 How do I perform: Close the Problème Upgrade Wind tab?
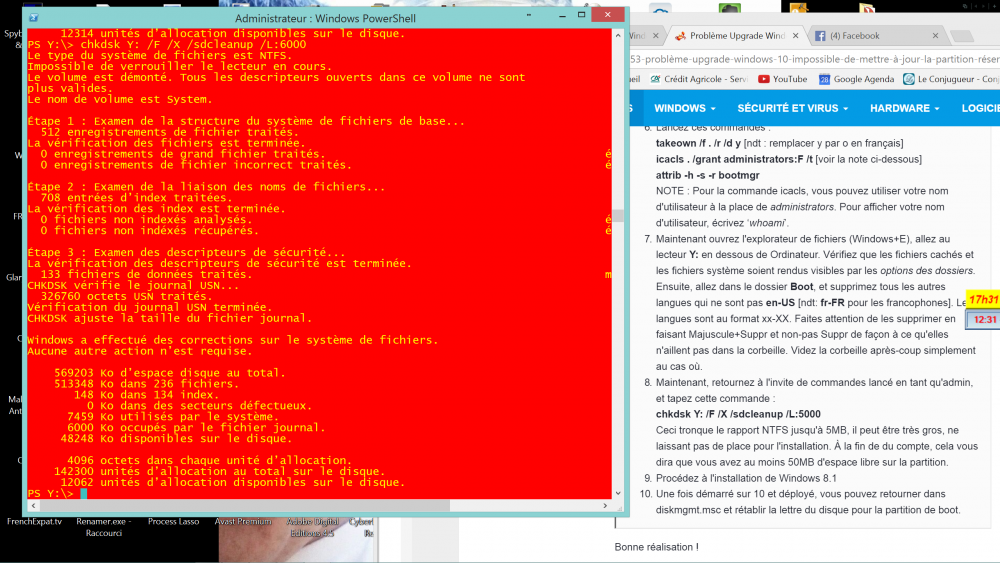(795, 36)
